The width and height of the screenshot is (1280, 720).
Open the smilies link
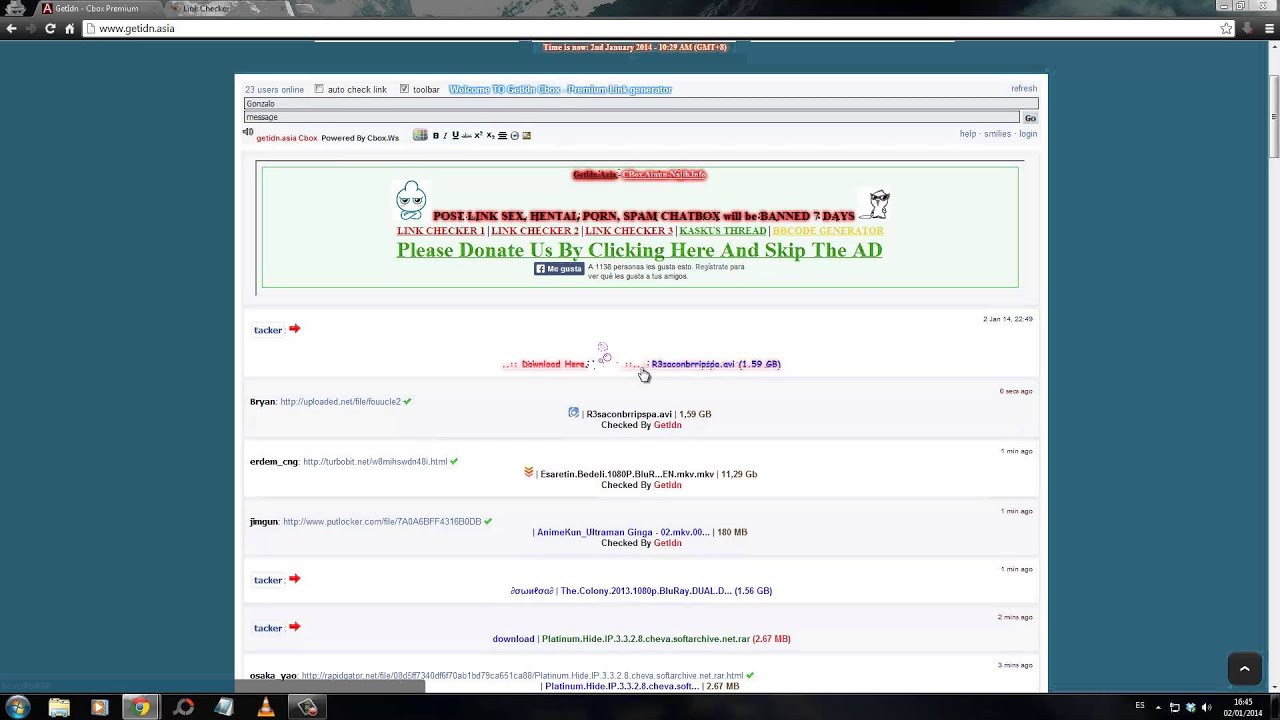click(997, 134)
